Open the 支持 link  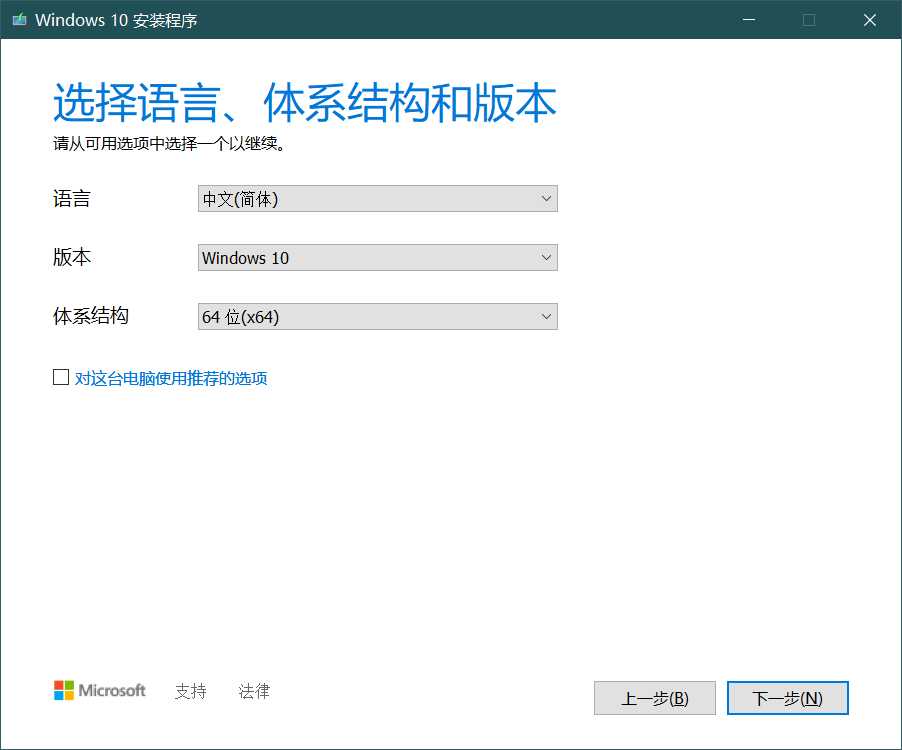[190, 691]
